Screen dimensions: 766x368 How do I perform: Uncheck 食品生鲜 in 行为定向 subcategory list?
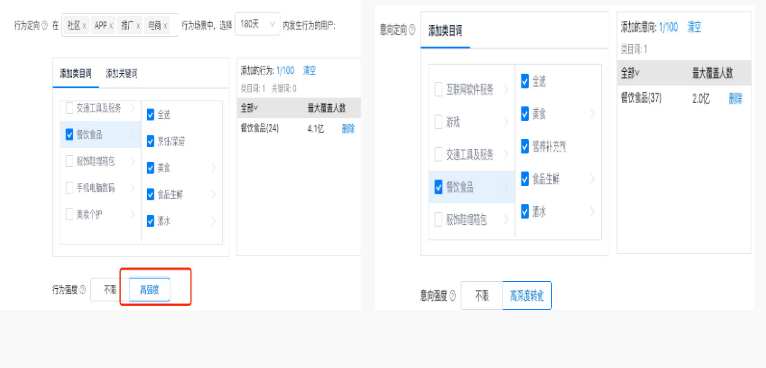coord(150,195)
